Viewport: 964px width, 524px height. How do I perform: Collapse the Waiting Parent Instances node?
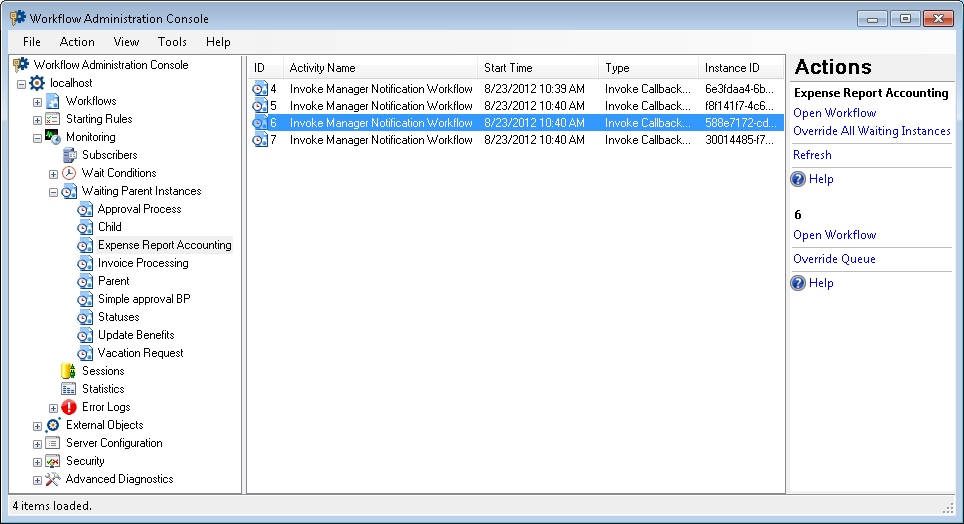tap(53, 191)
